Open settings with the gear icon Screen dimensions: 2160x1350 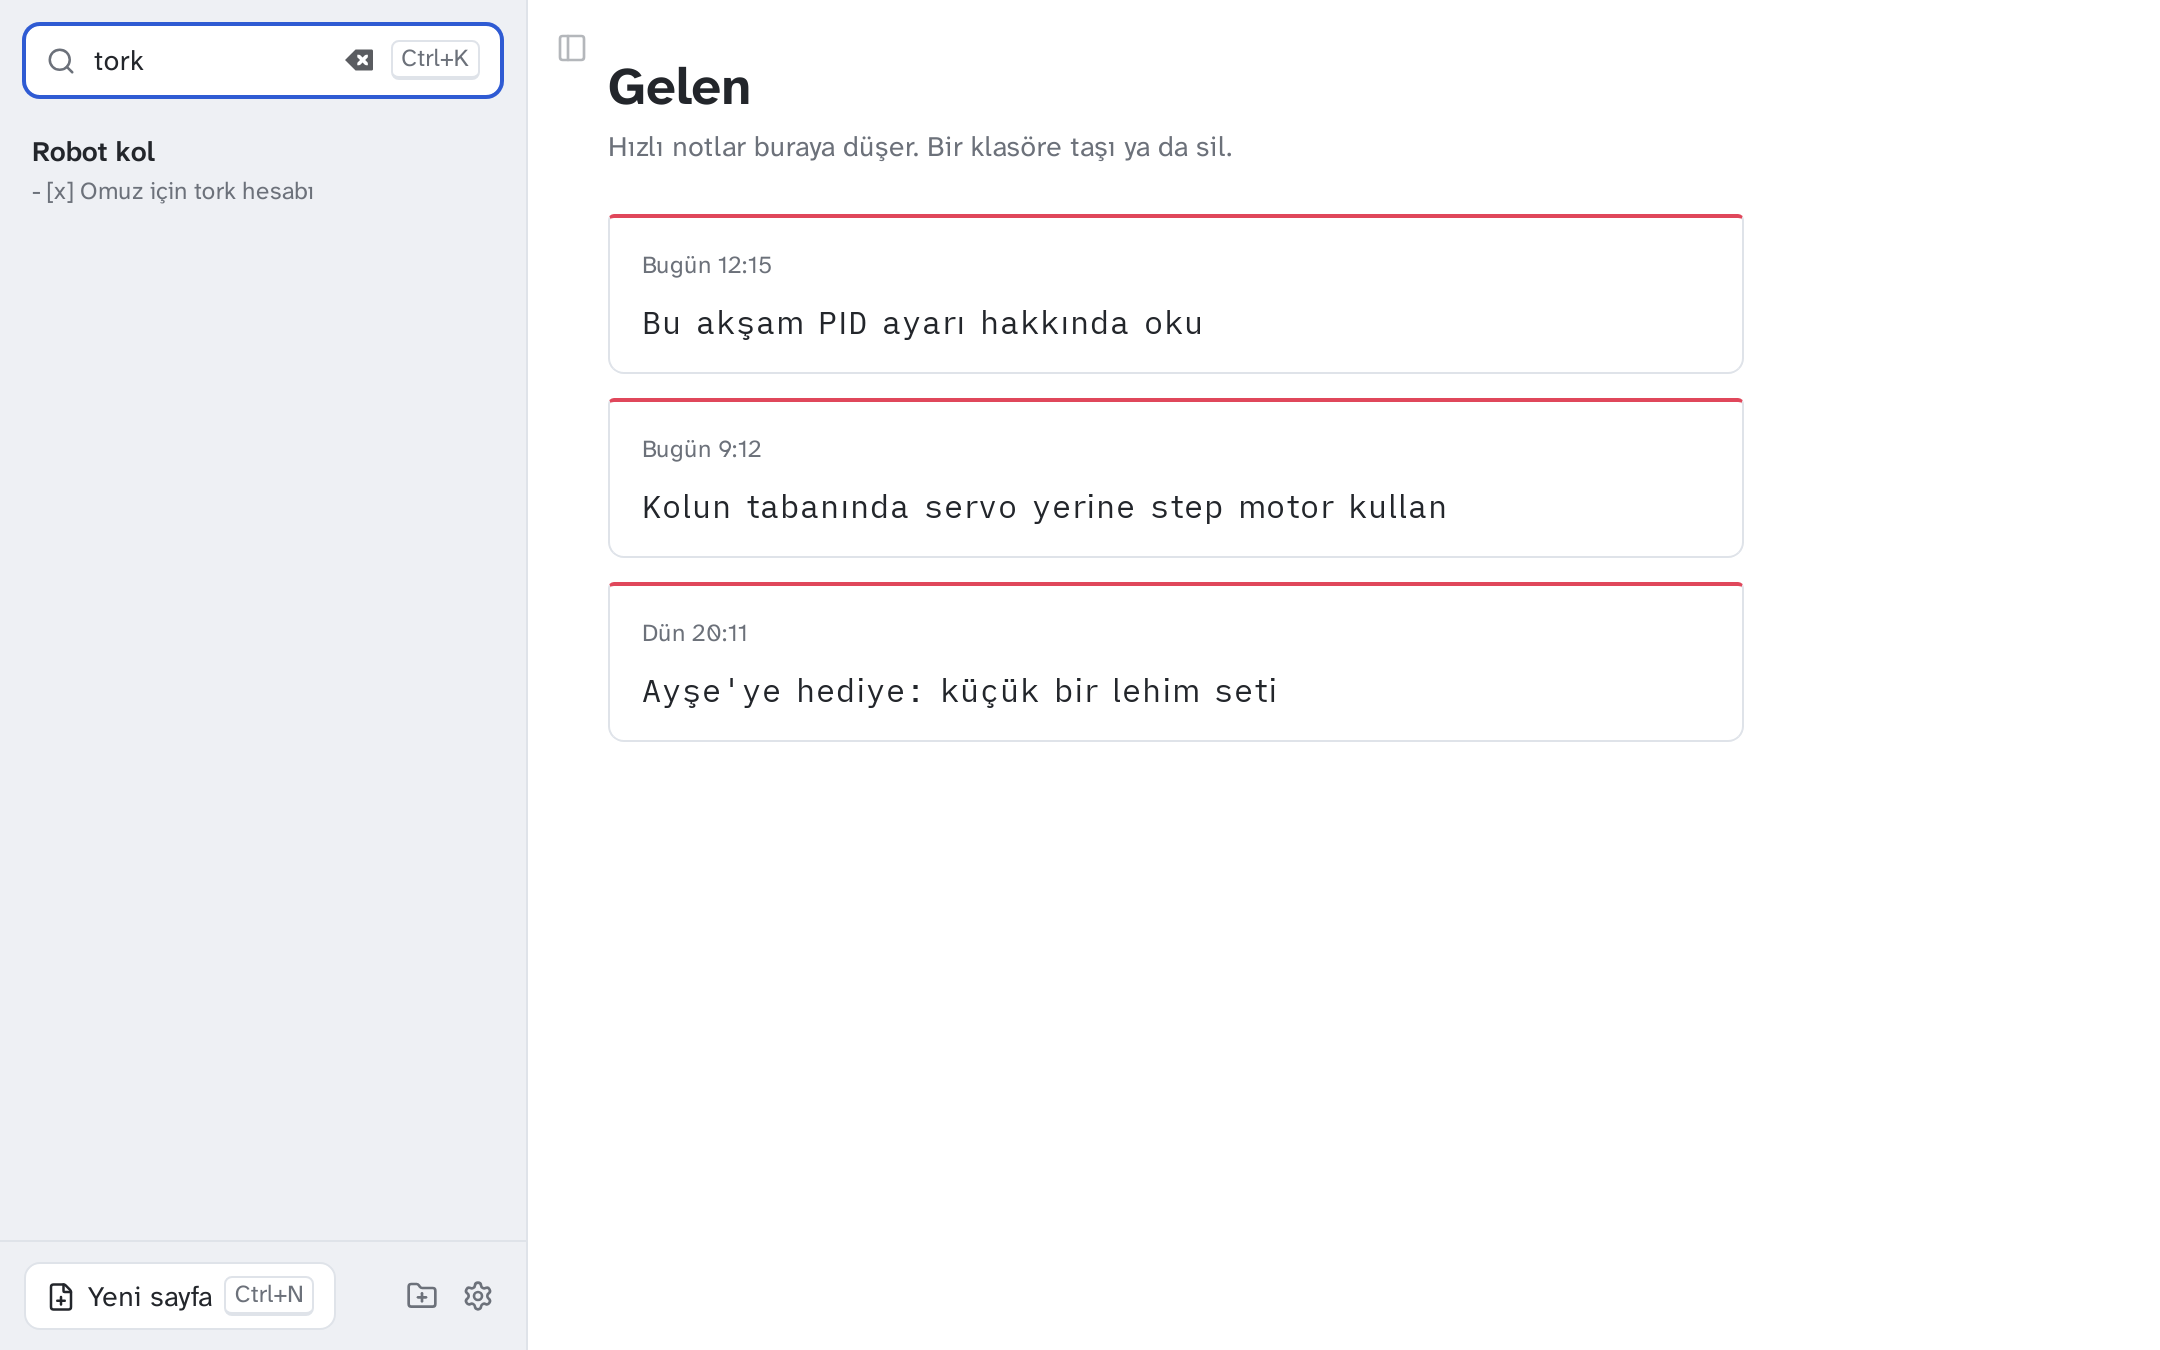478,1296
